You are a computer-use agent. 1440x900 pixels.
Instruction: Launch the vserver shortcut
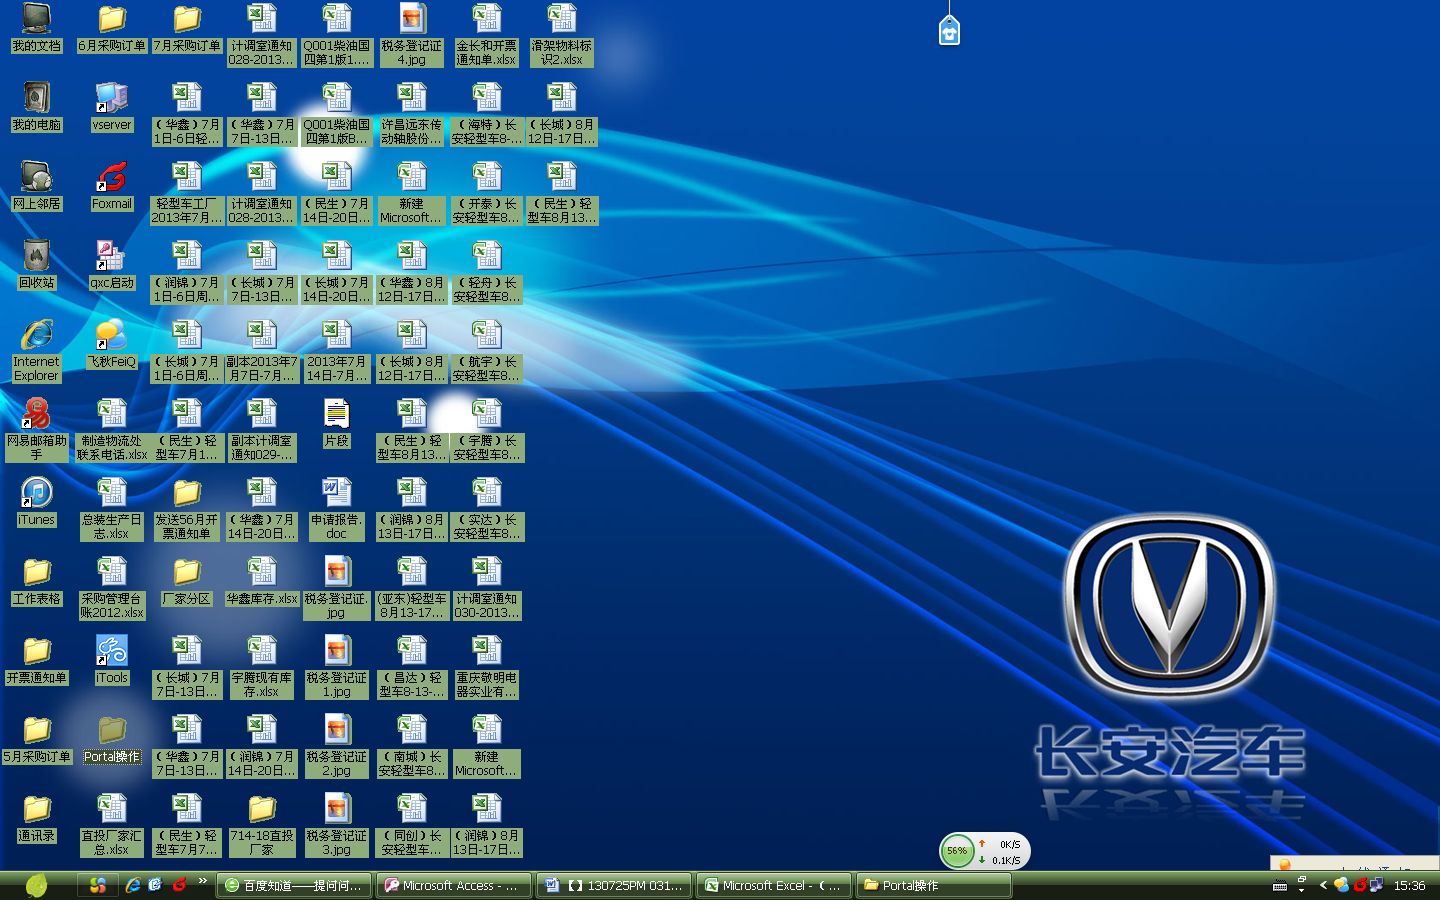111,101
